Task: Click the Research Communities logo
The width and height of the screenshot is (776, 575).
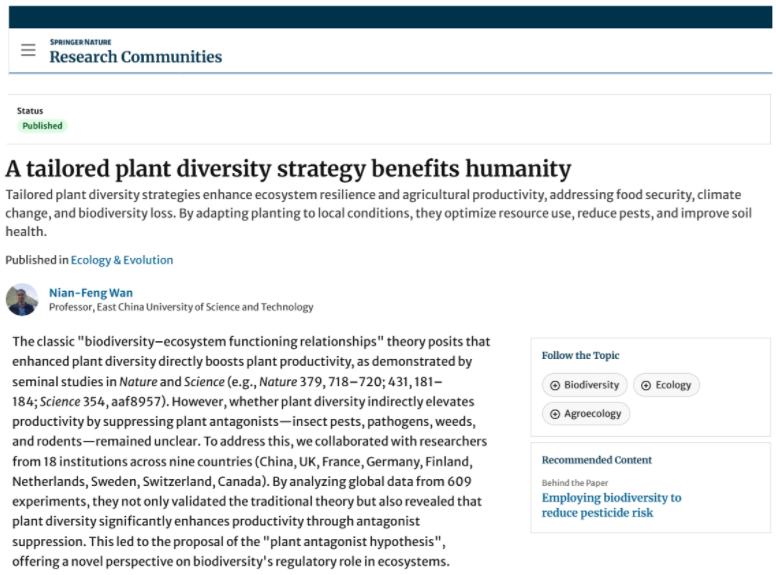Action: tap(136, 57)
